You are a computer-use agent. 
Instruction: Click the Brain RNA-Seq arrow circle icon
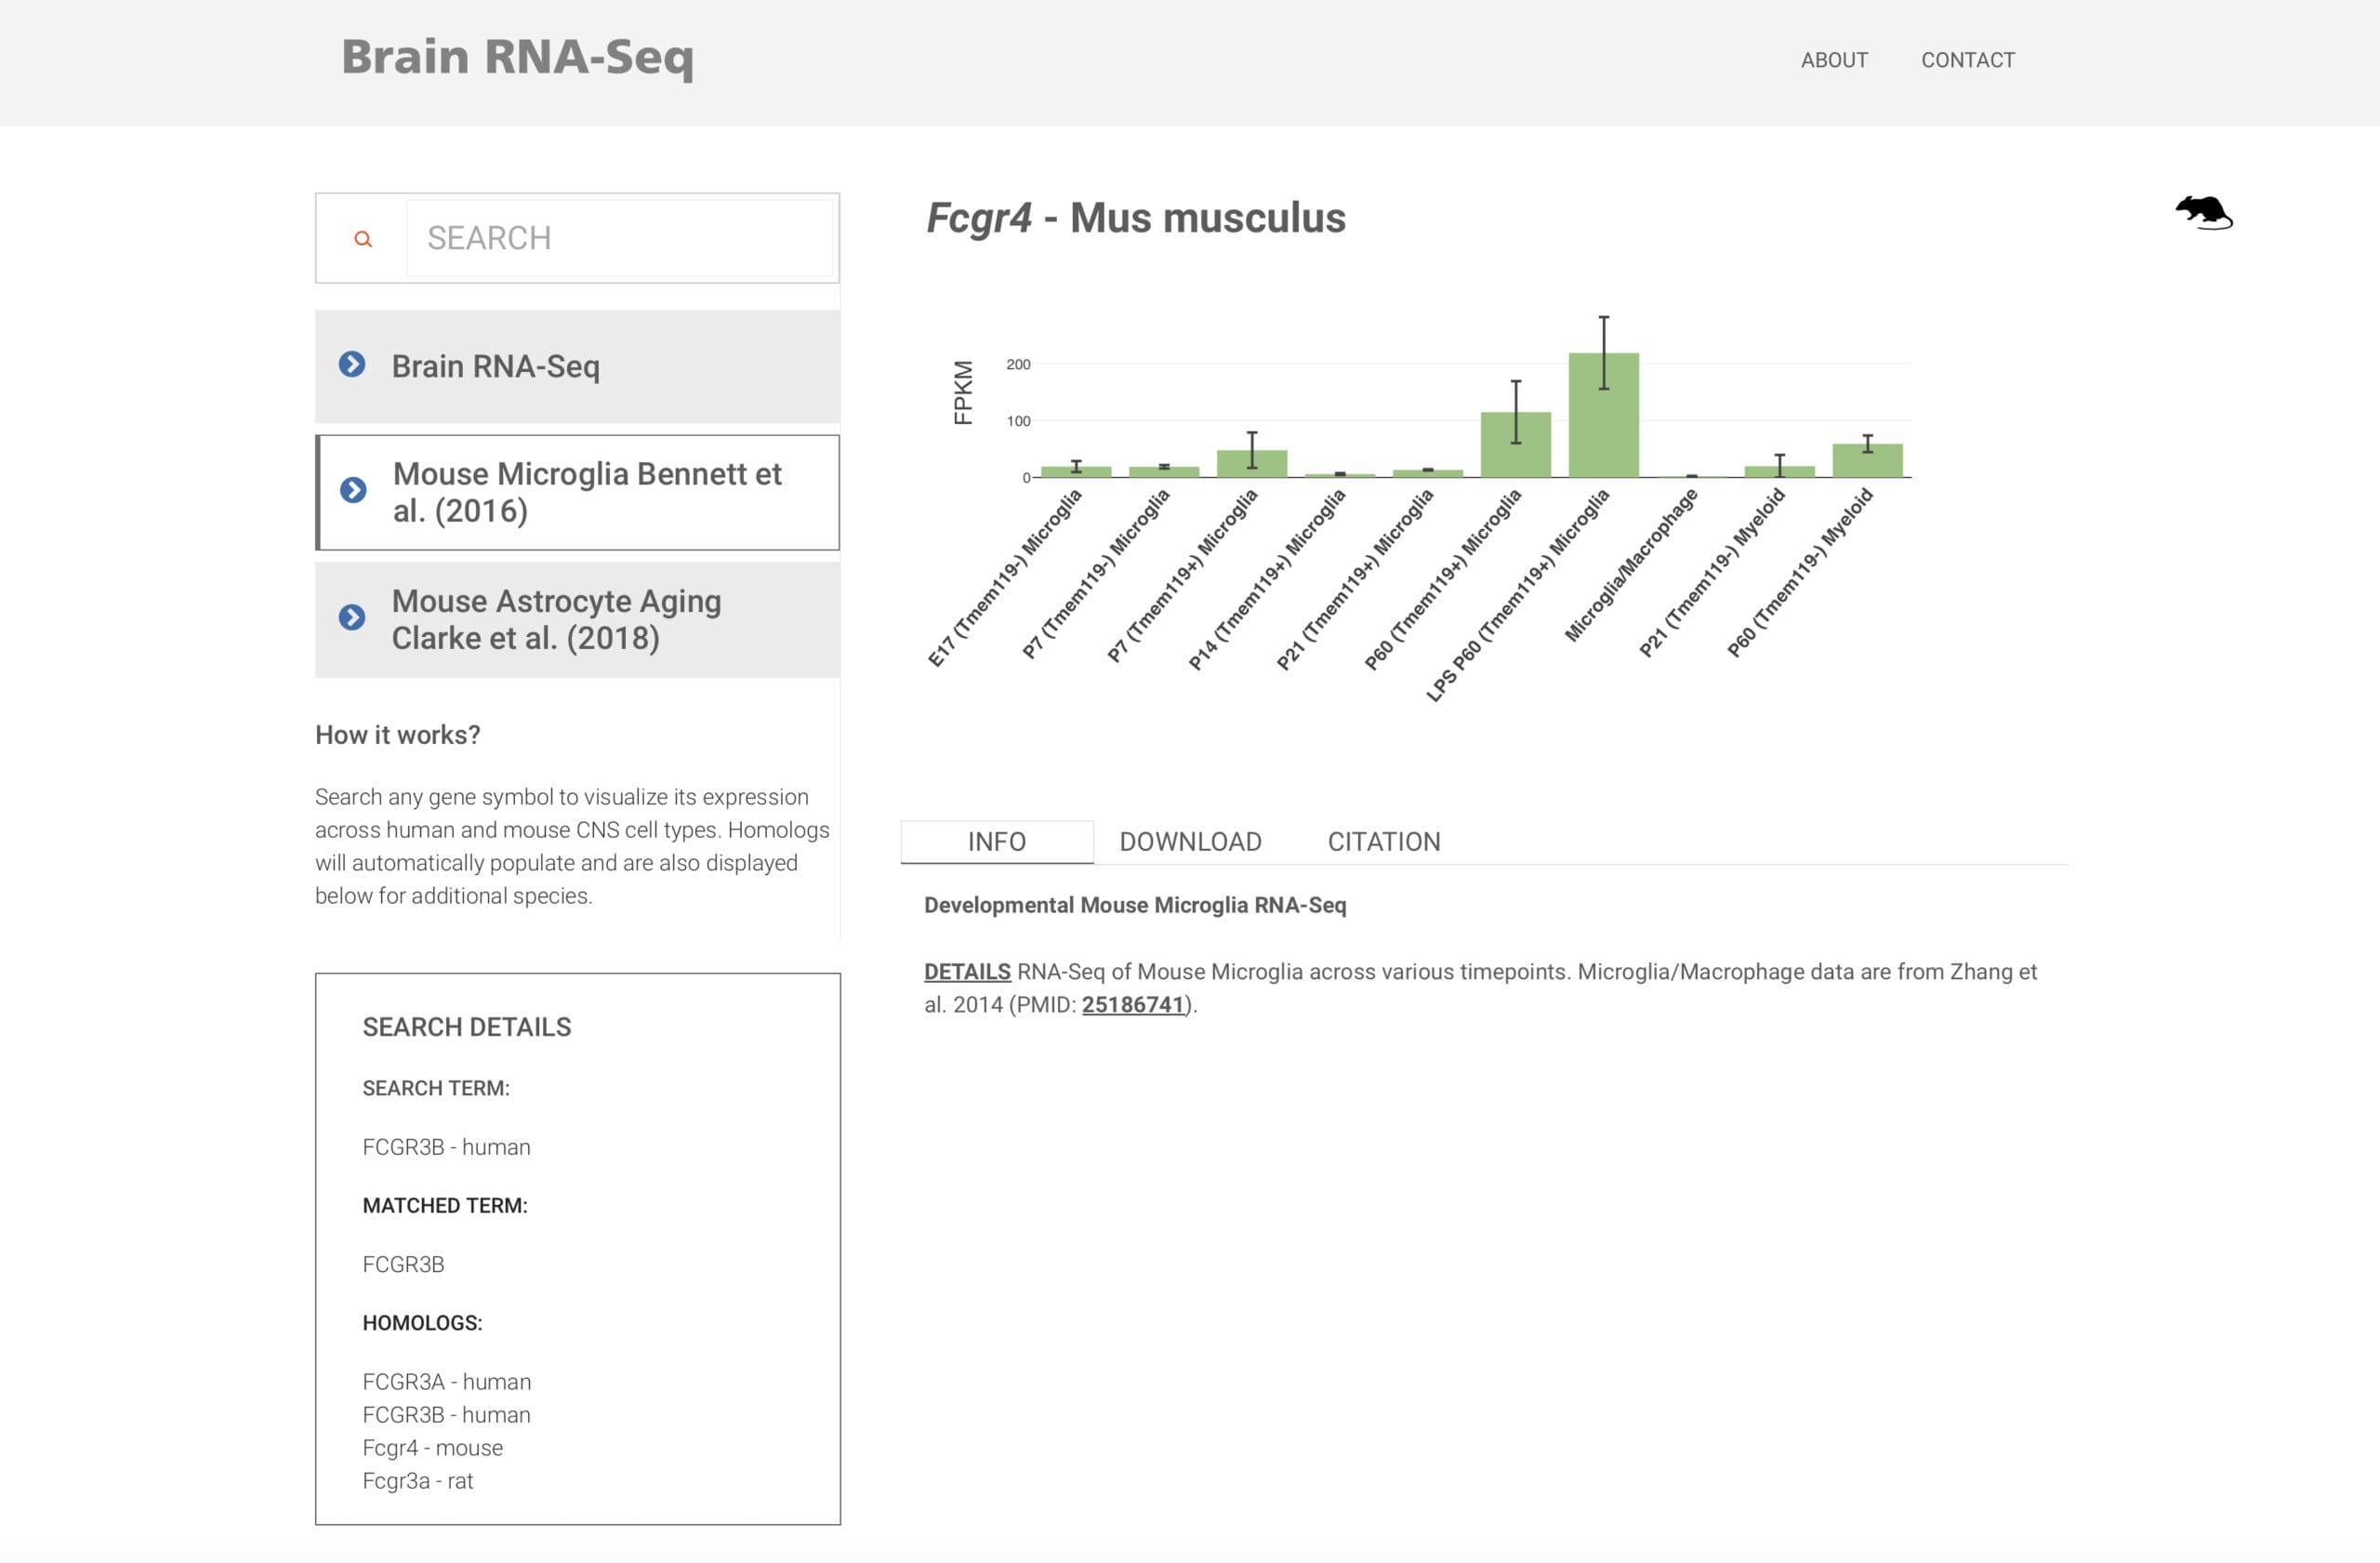pyautogui.click(x=352, y=364)
